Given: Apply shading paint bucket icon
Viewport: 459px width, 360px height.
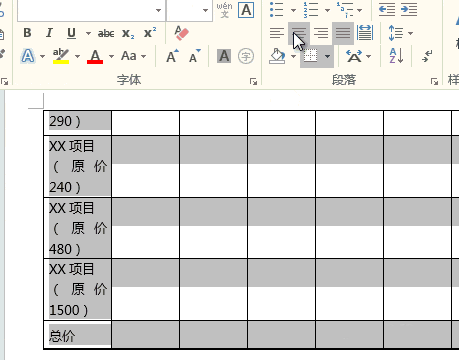Looking at the screenshot, I should 277,56.
